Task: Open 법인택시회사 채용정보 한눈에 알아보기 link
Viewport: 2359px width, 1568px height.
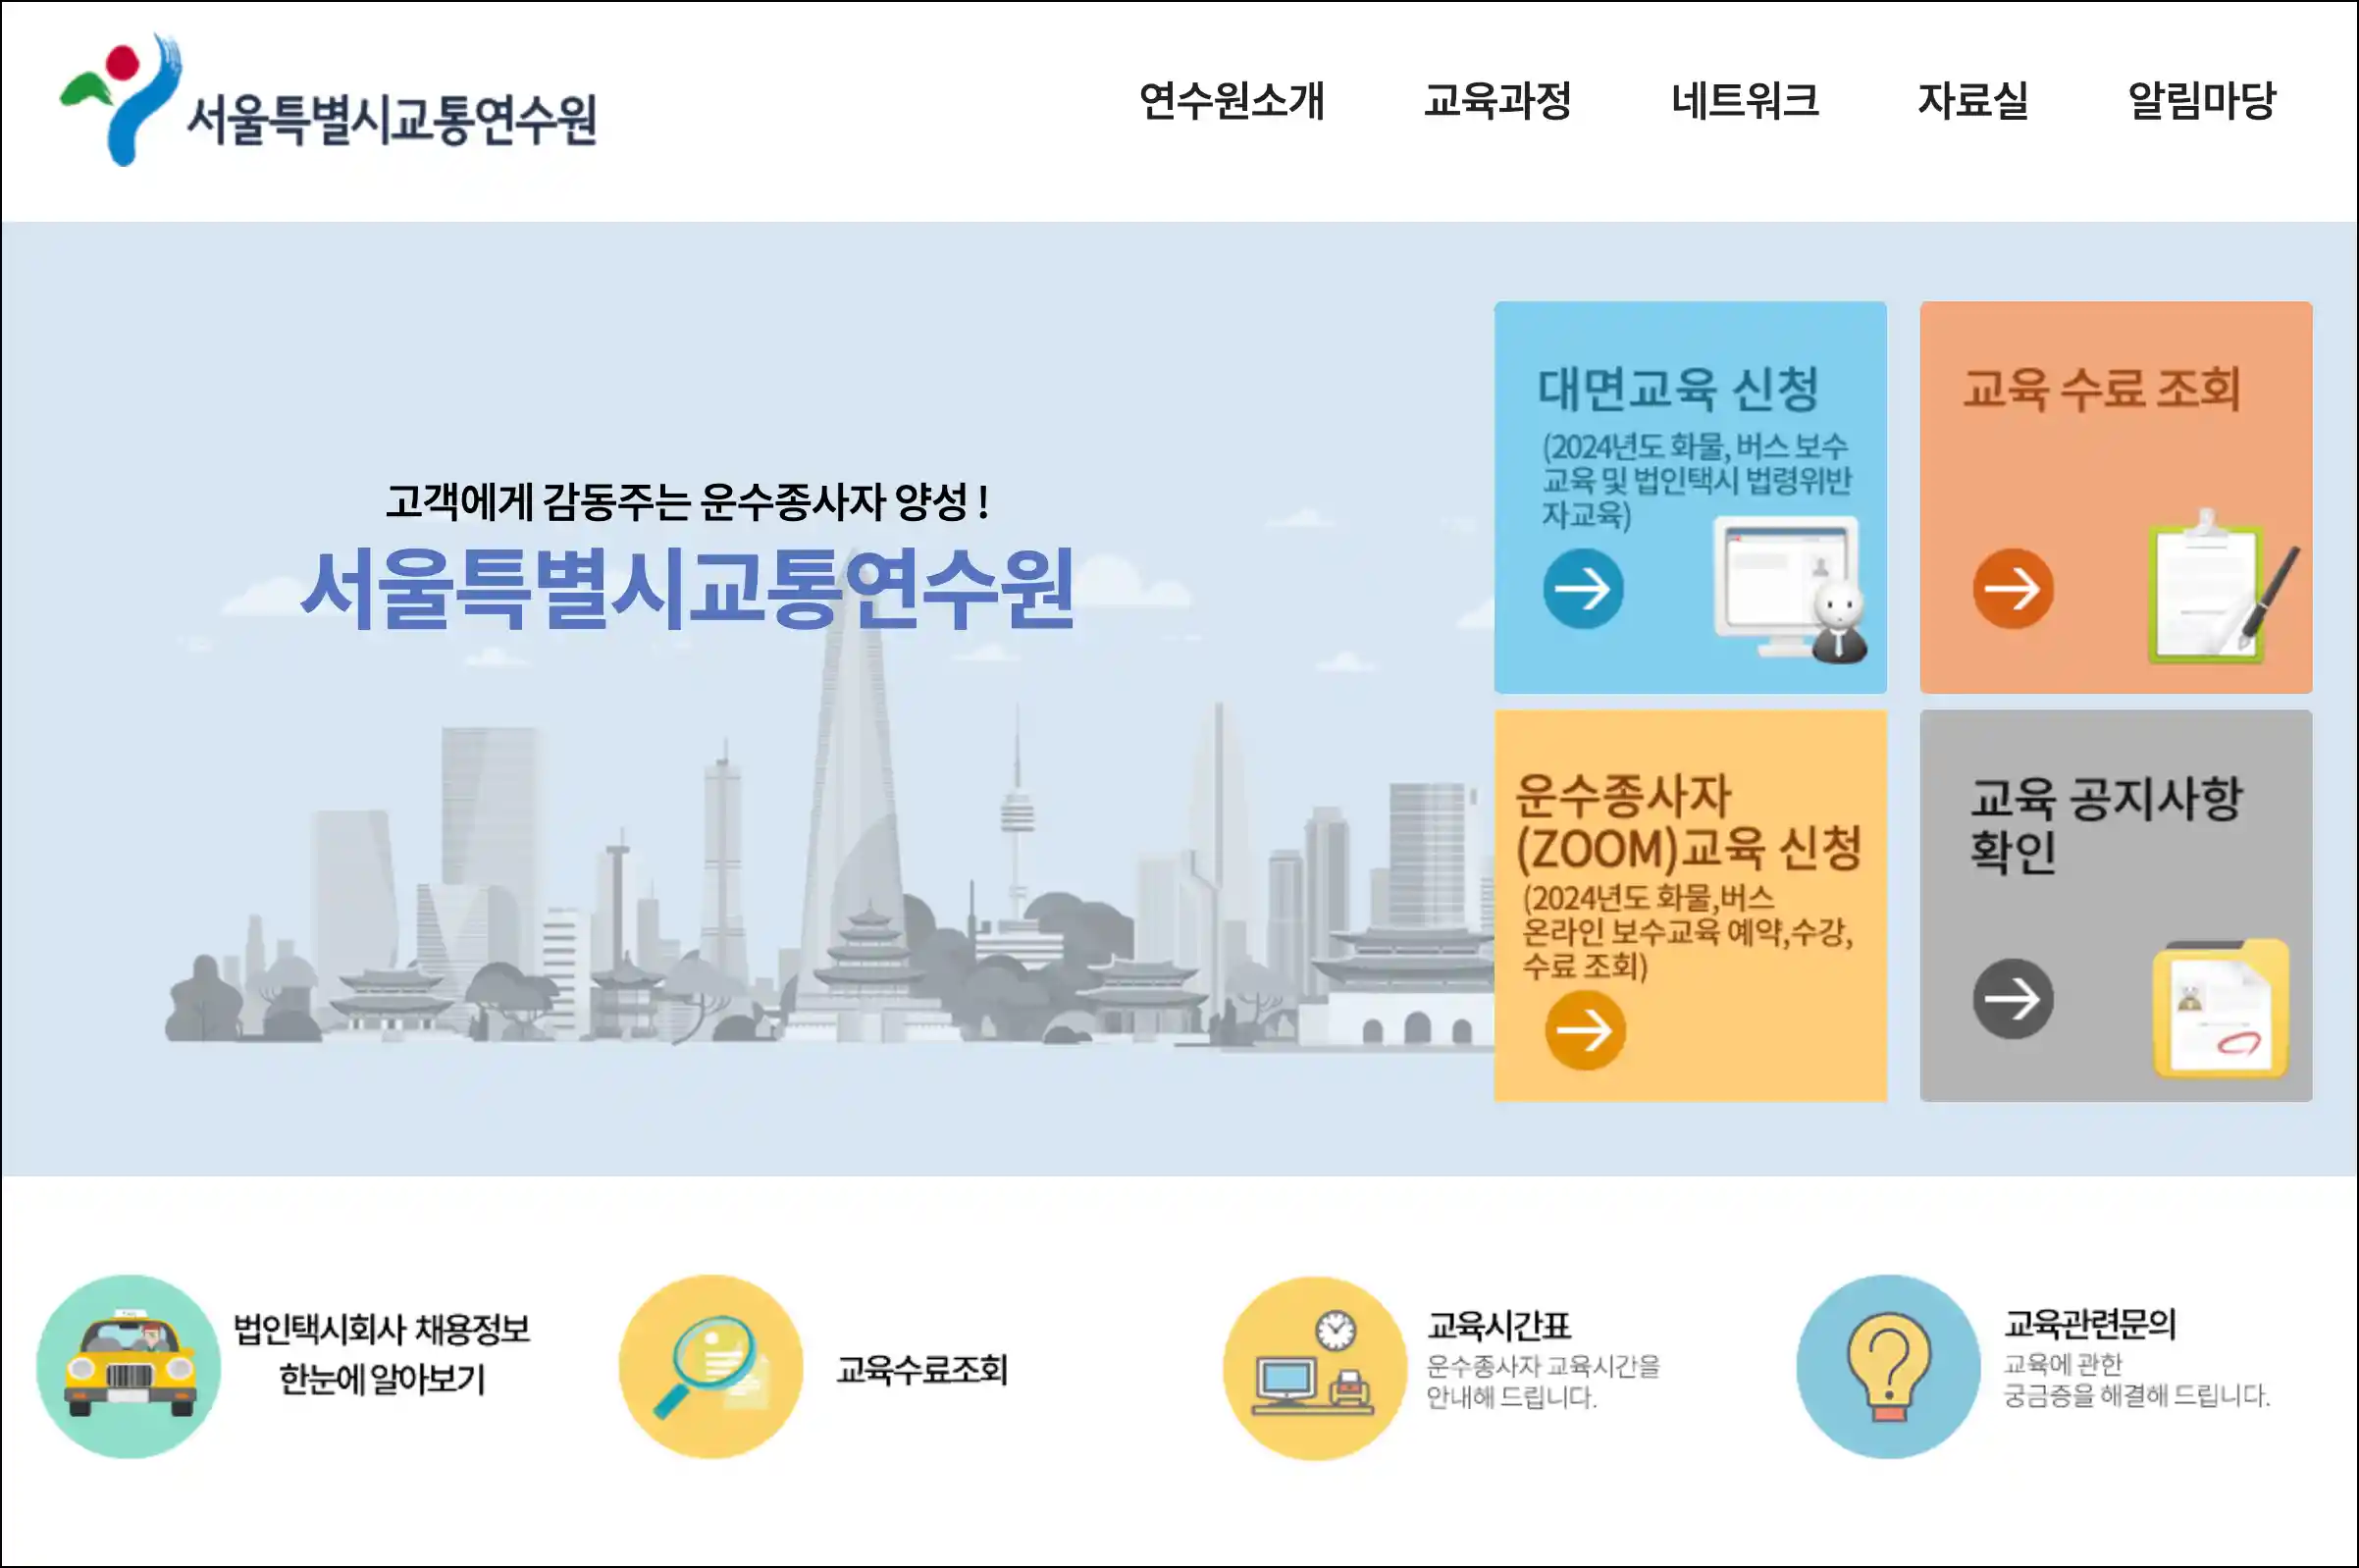Action: (382, 1354)
